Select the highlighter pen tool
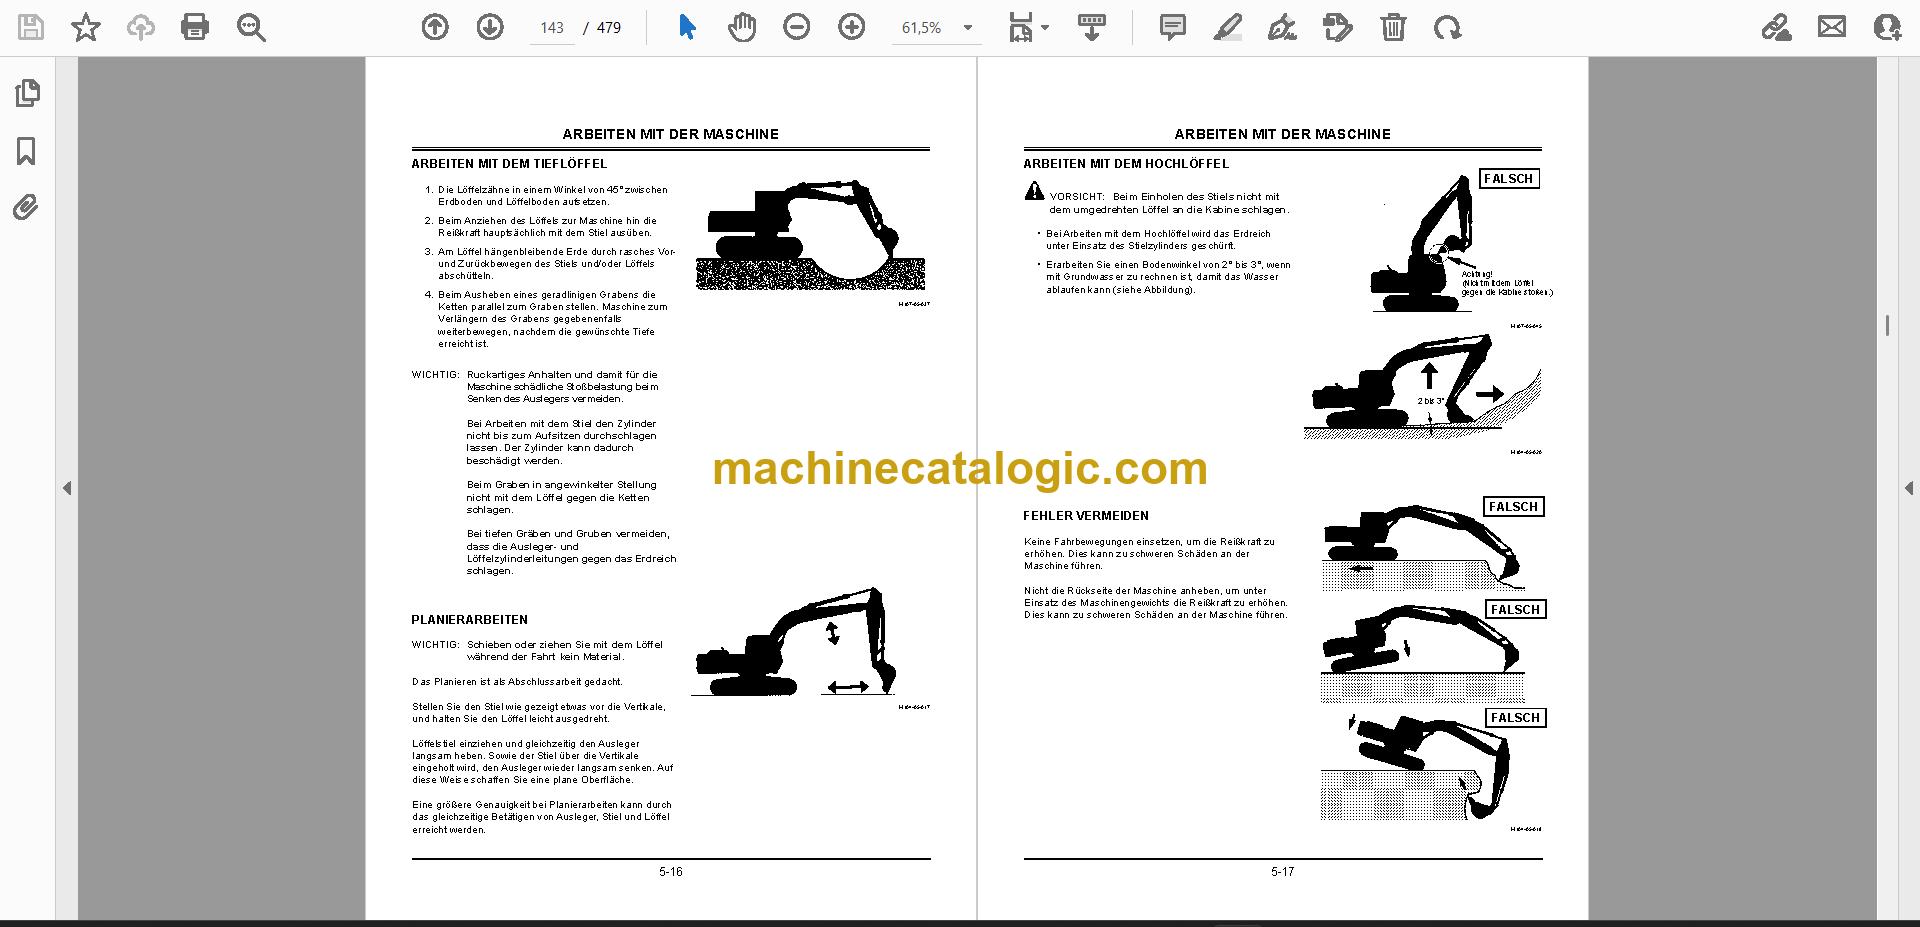1920x927 pixels. (1228, 27)
